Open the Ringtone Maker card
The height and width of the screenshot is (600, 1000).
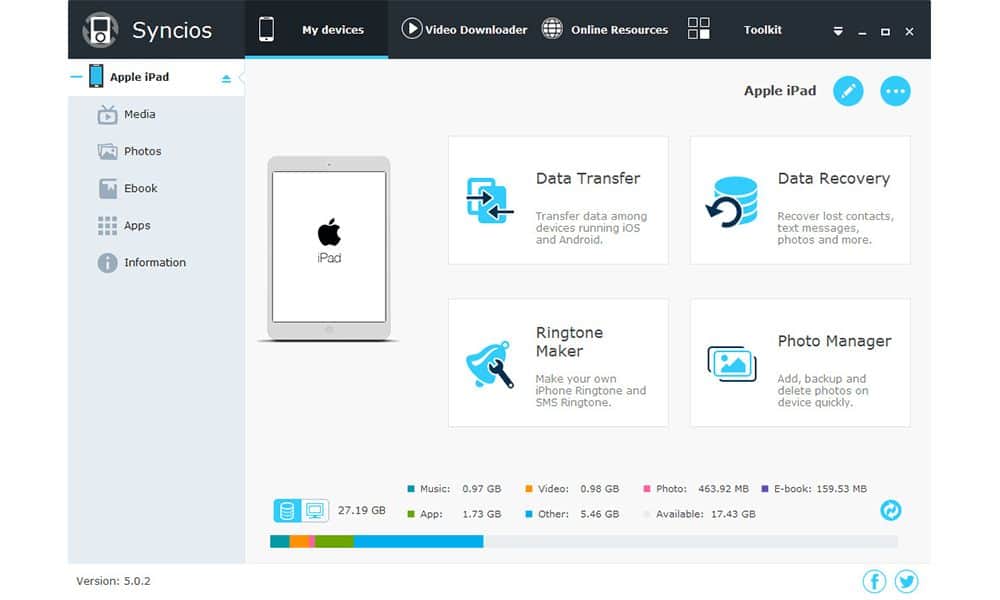[x=558, y=362]
